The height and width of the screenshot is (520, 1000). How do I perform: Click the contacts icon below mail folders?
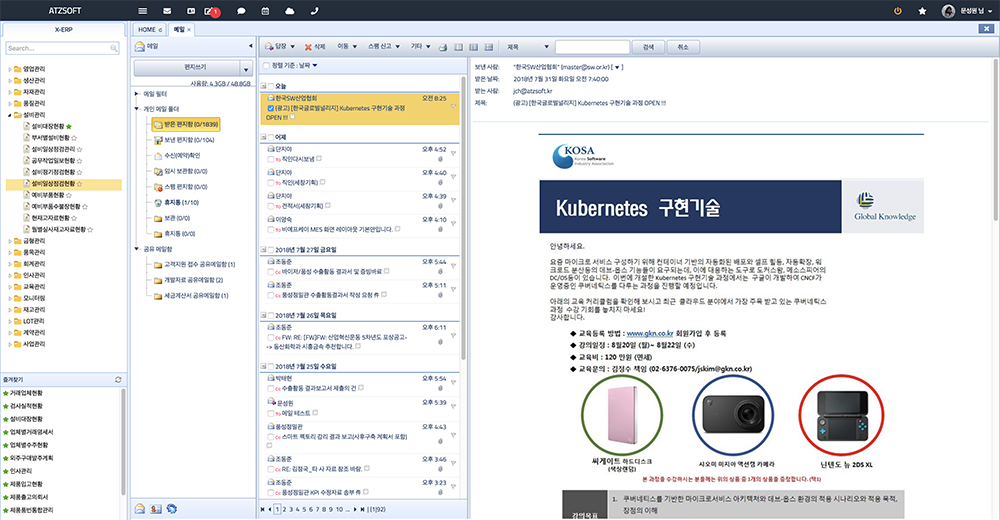click(x=156, y=509)
